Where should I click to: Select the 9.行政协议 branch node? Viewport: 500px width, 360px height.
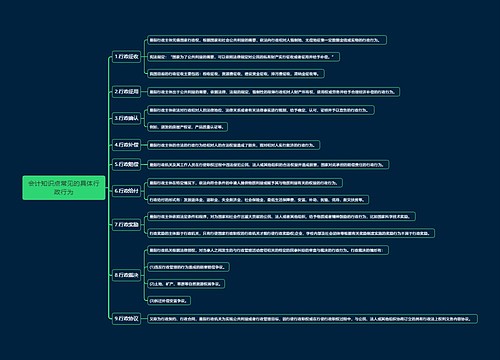pyautogui.click(x=126, y=318)
